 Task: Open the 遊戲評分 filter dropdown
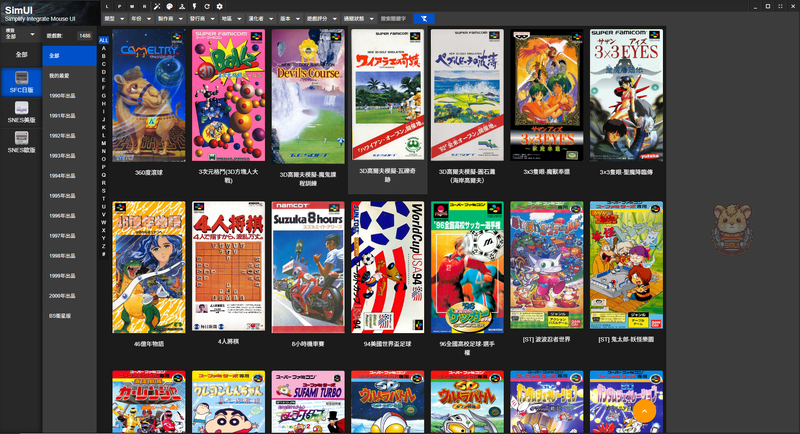[x=321, y=18]
